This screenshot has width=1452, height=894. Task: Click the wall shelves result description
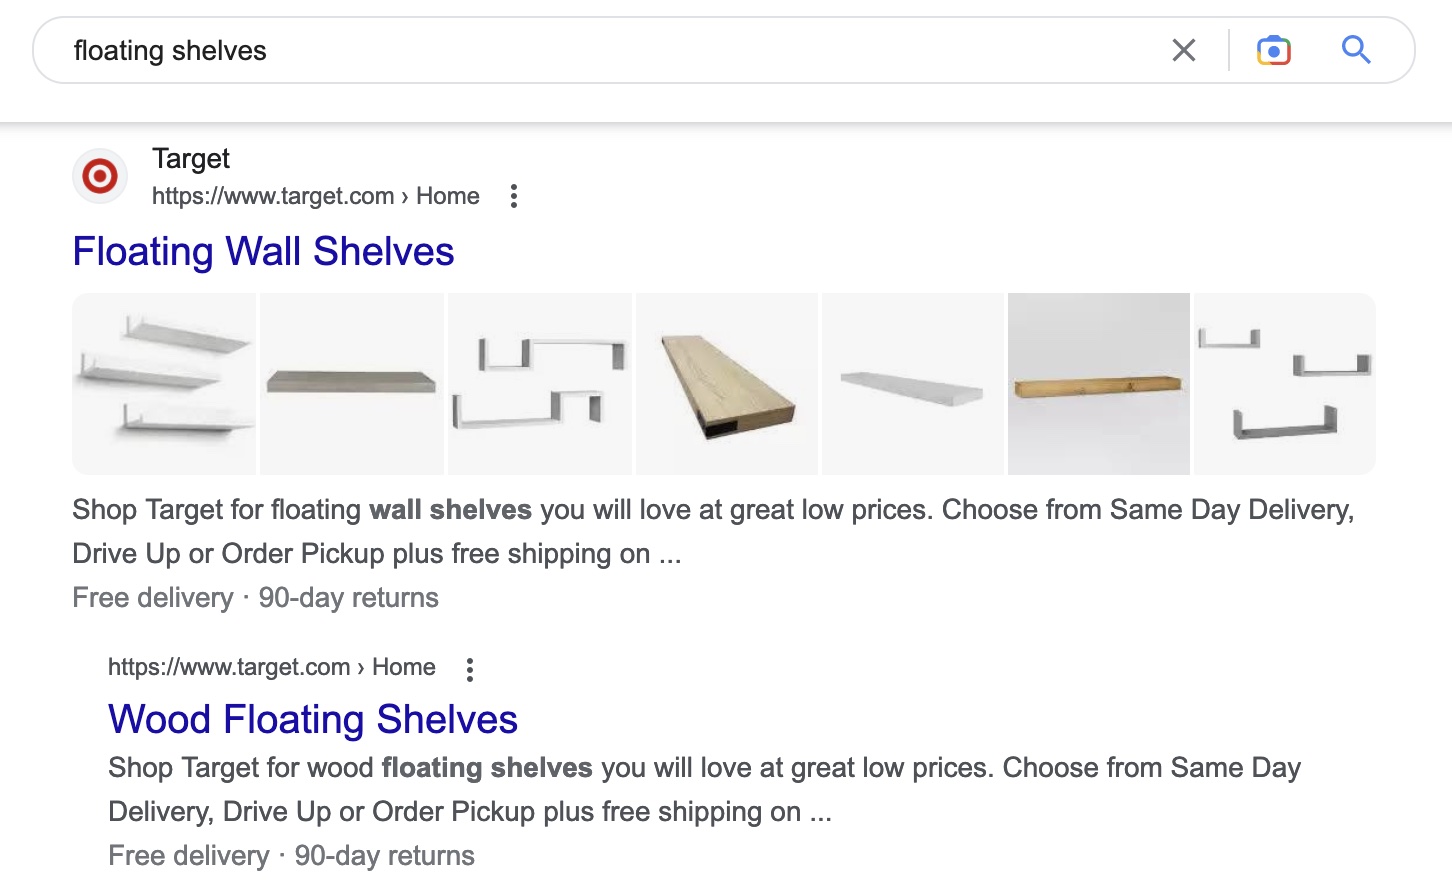712,531
